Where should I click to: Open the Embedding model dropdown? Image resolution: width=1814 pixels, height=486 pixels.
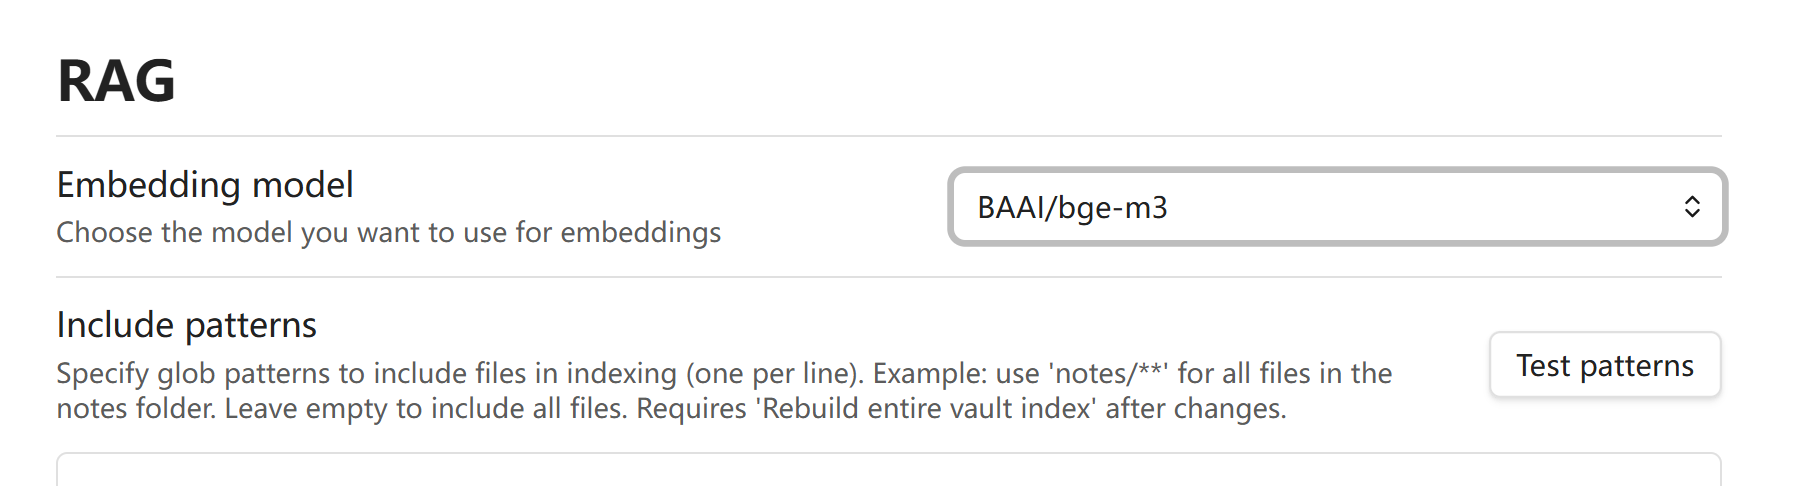pos(1336,207)
